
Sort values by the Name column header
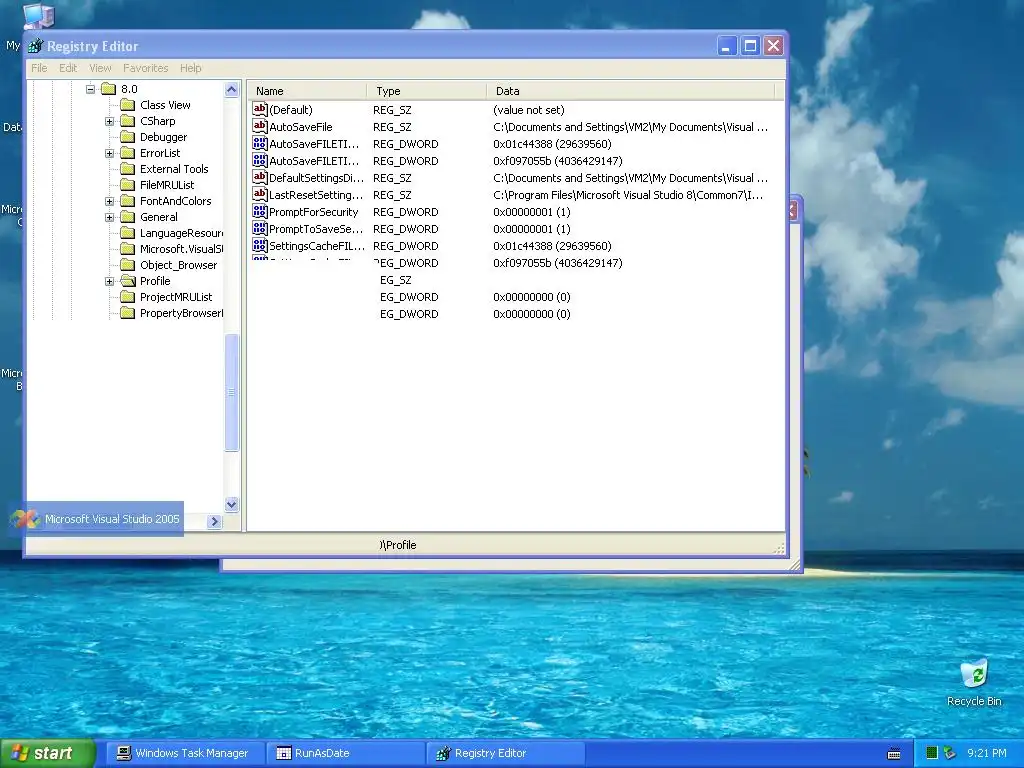(x=306, y=91)
